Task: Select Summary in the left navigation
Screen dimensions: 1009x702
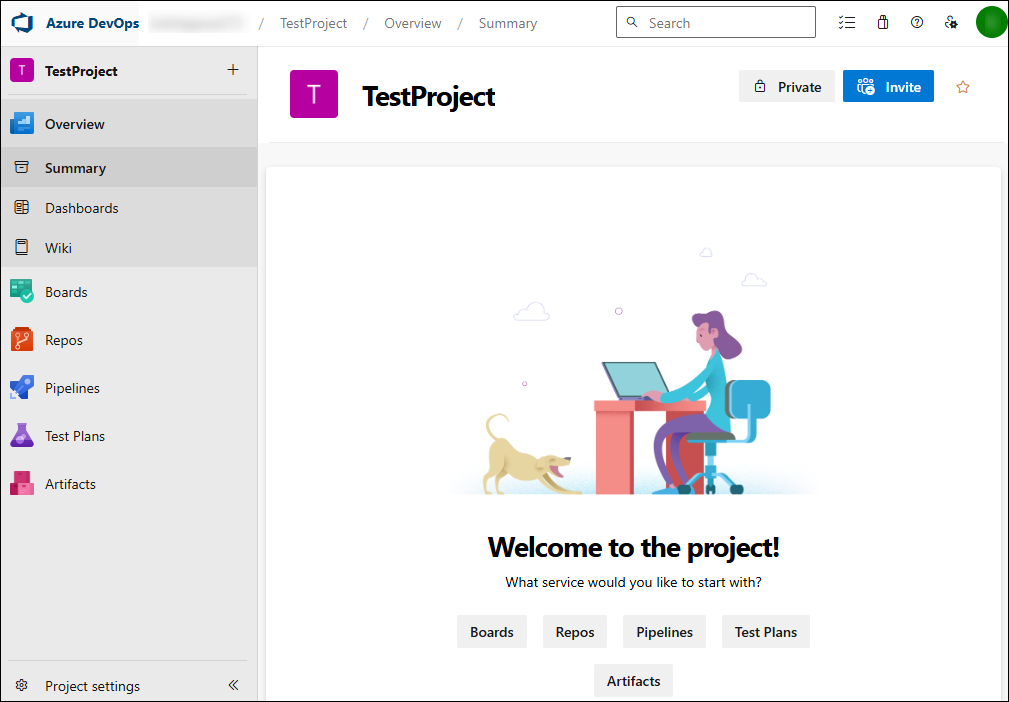Action: pos(129,167)
